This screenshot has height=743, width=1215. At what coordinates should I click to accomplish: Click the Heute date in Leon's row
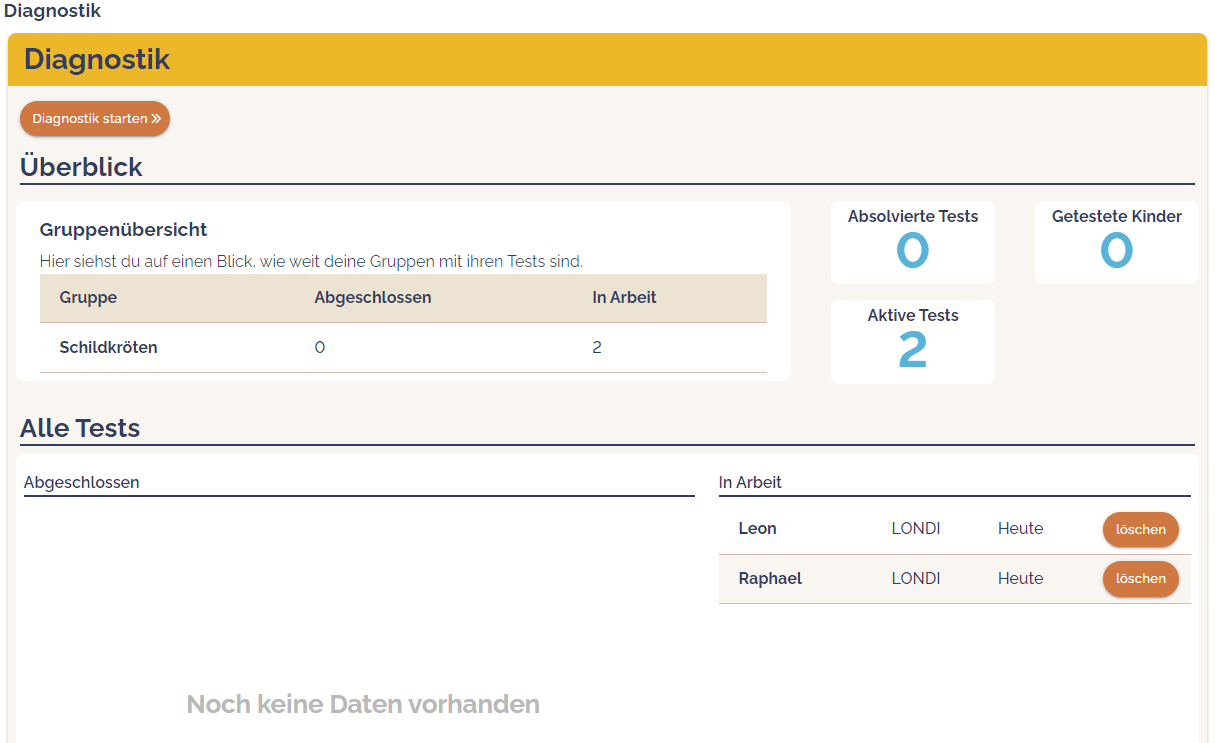coord(1020,529)
